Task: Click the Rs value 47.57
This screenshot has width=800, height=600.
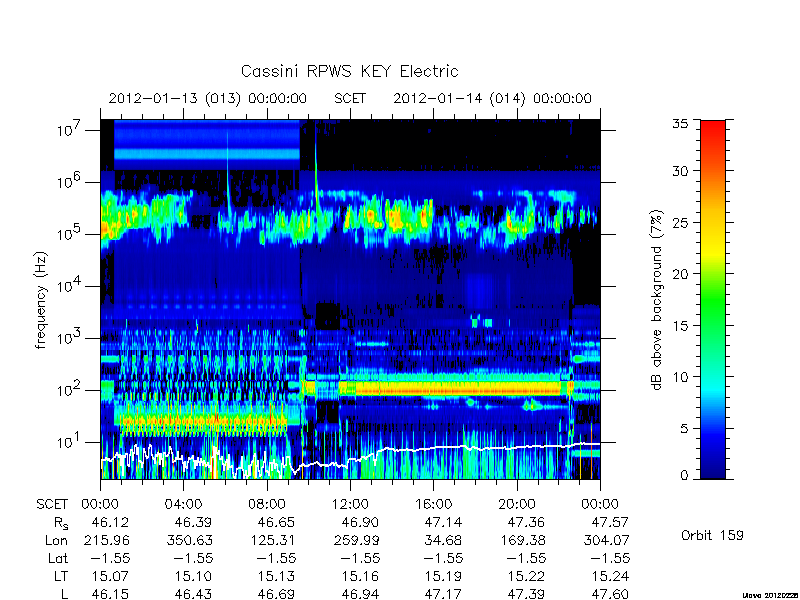Action: 610,522
